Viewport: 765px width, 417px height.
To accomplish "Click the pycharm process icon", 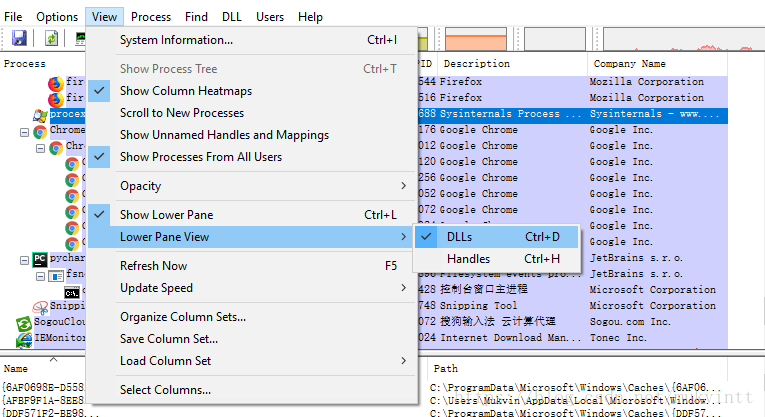I will [x=40, y=259].
